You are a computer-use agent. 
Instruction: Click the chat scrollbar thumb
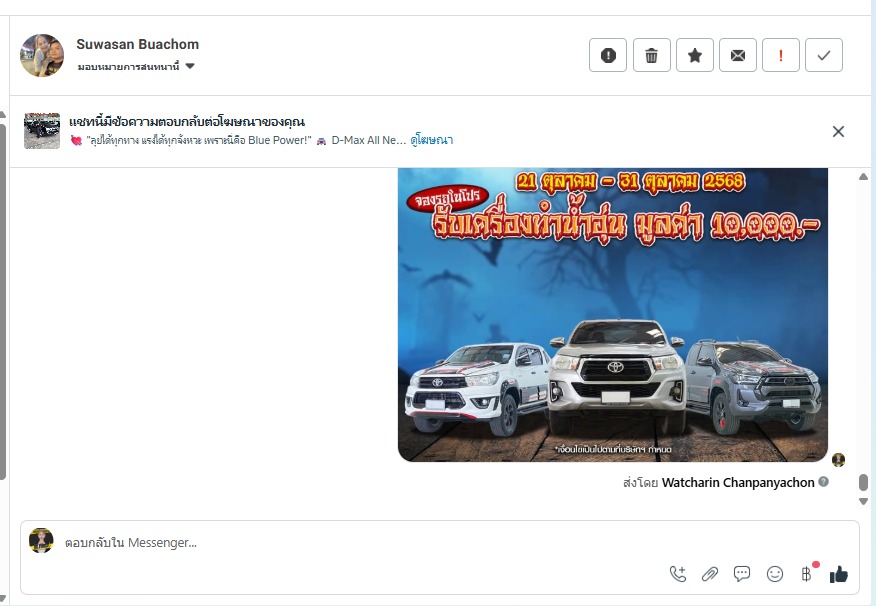pyautogui.click(x=863, y=482)
